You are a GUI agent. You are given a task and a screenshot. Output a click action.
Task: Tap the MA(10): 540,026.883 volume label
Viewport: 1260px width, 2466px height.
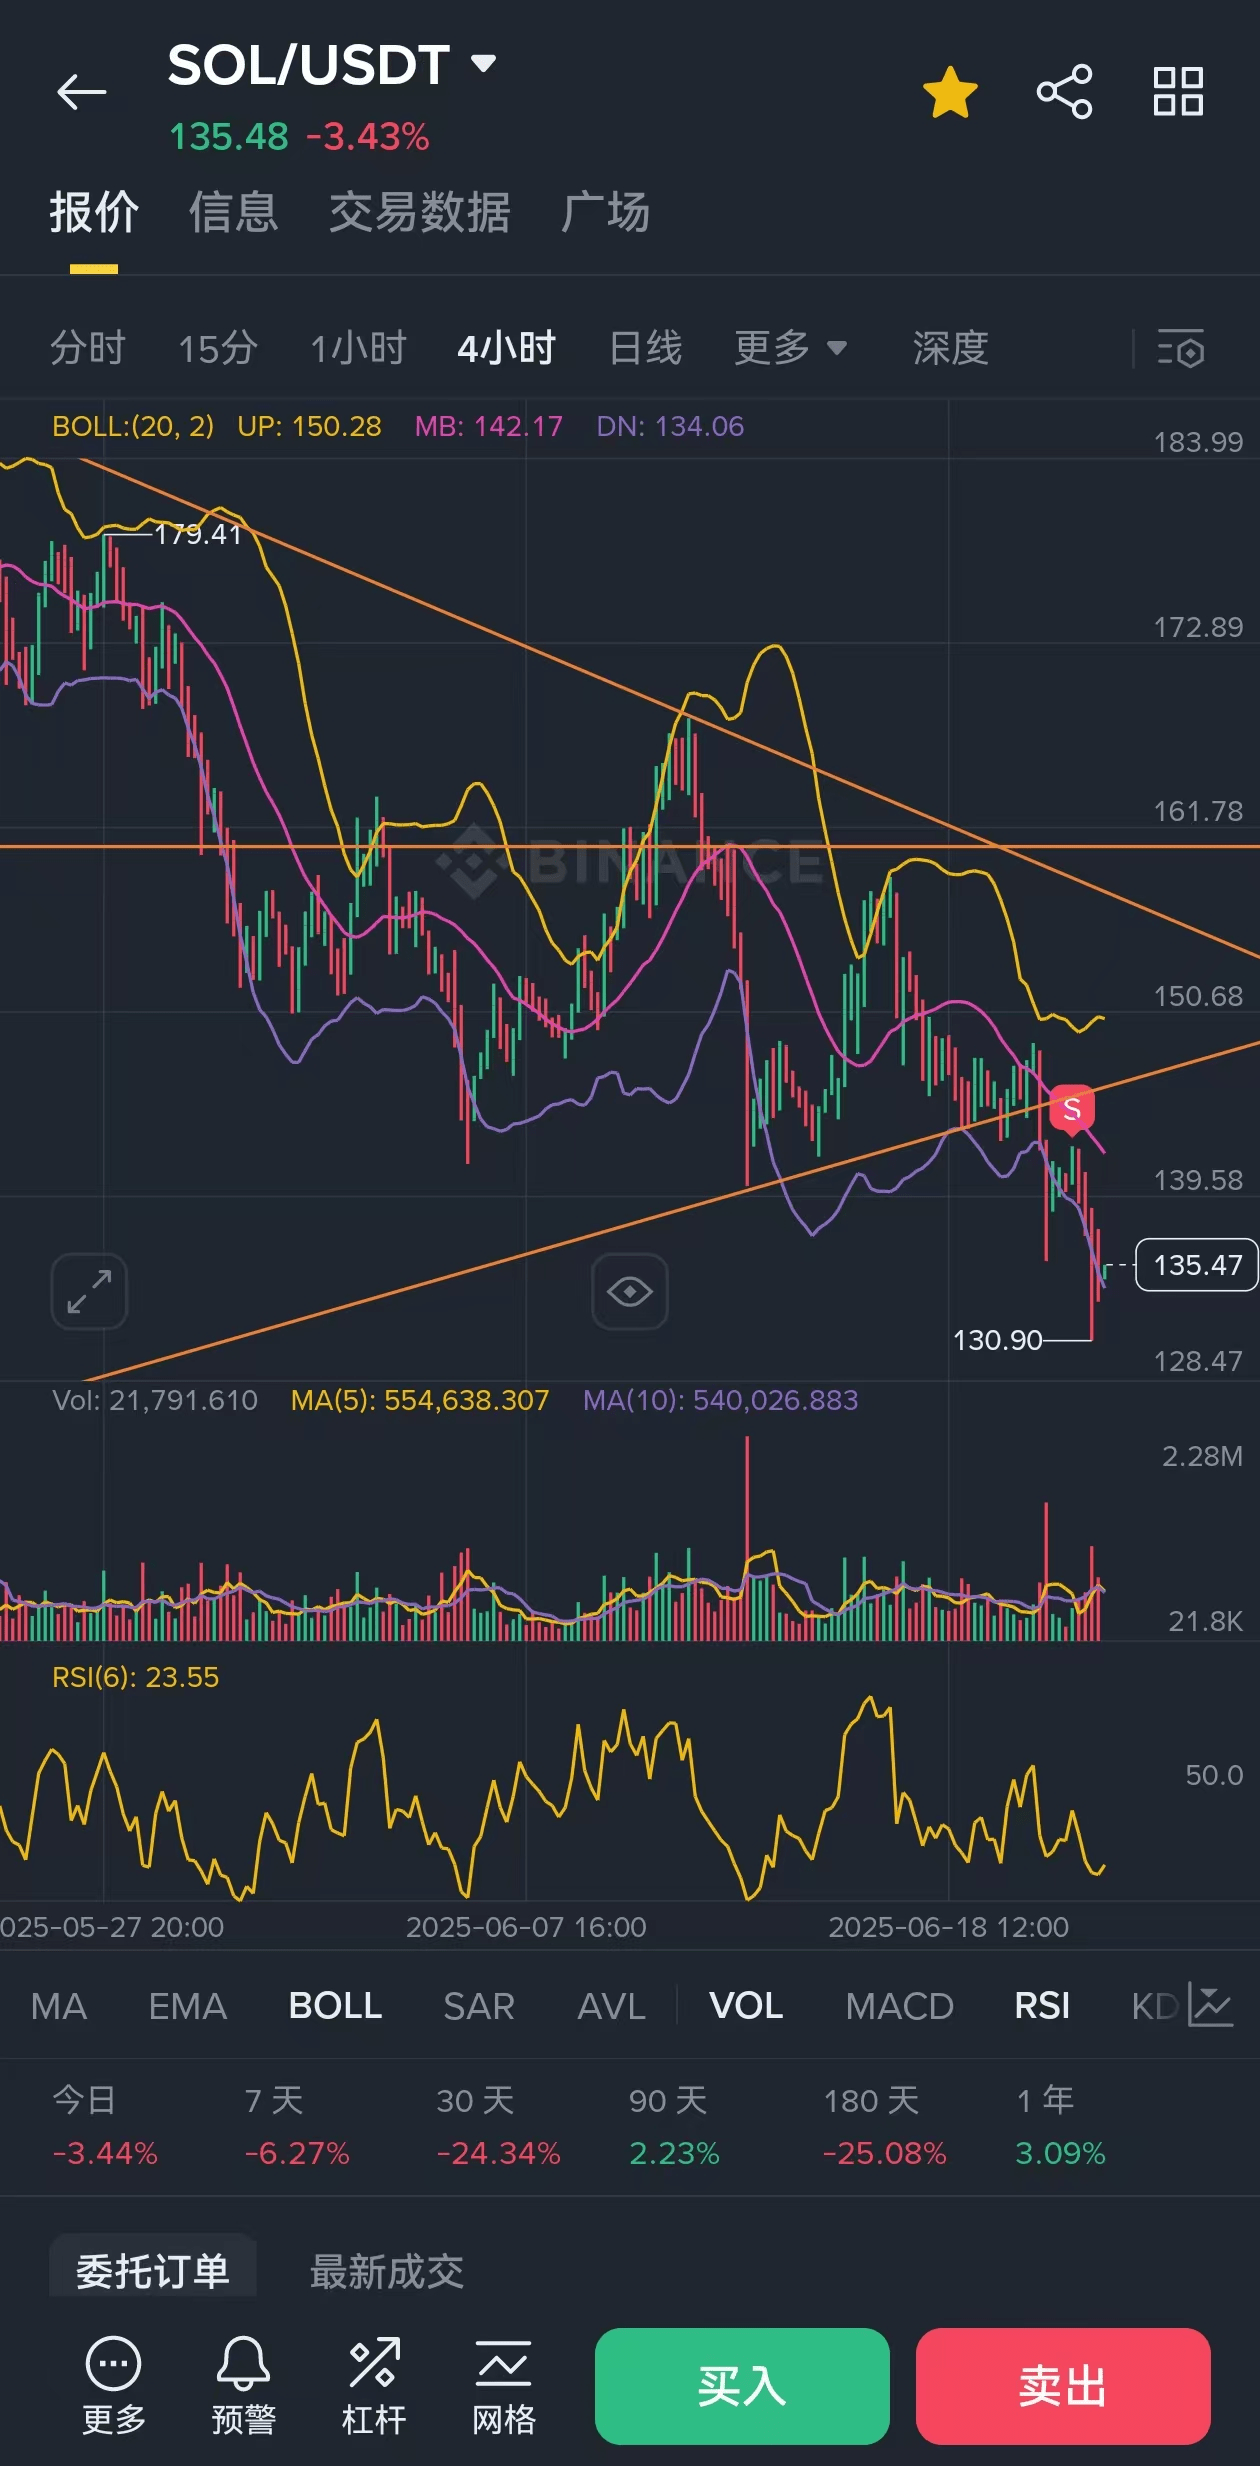pos(720,1400)
